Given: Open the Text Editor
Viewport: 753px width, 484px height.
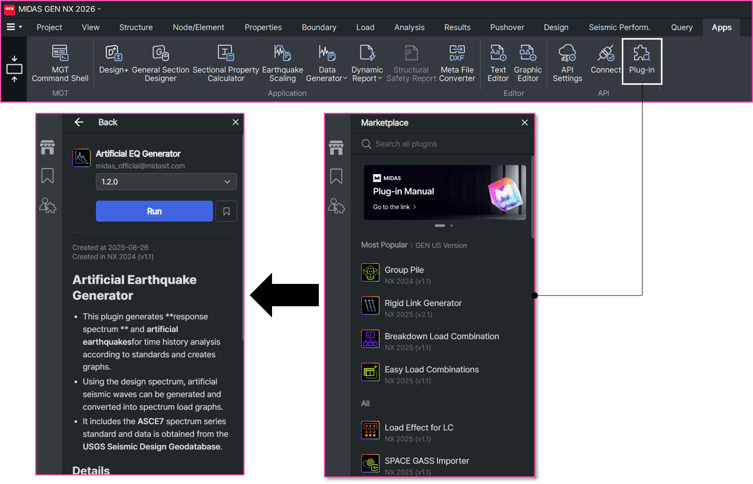Looking at the screenshot, I should click(498, 62).
